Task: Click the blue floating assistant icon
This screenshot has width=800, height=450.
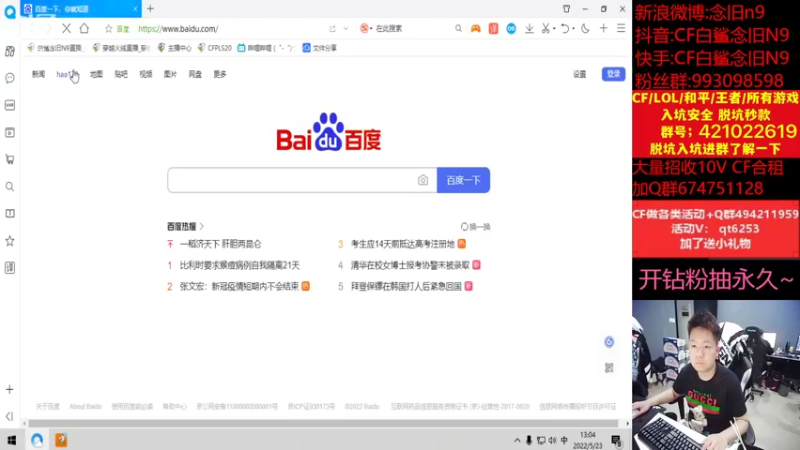Action: pyautogui.click(x=609, y=342)
